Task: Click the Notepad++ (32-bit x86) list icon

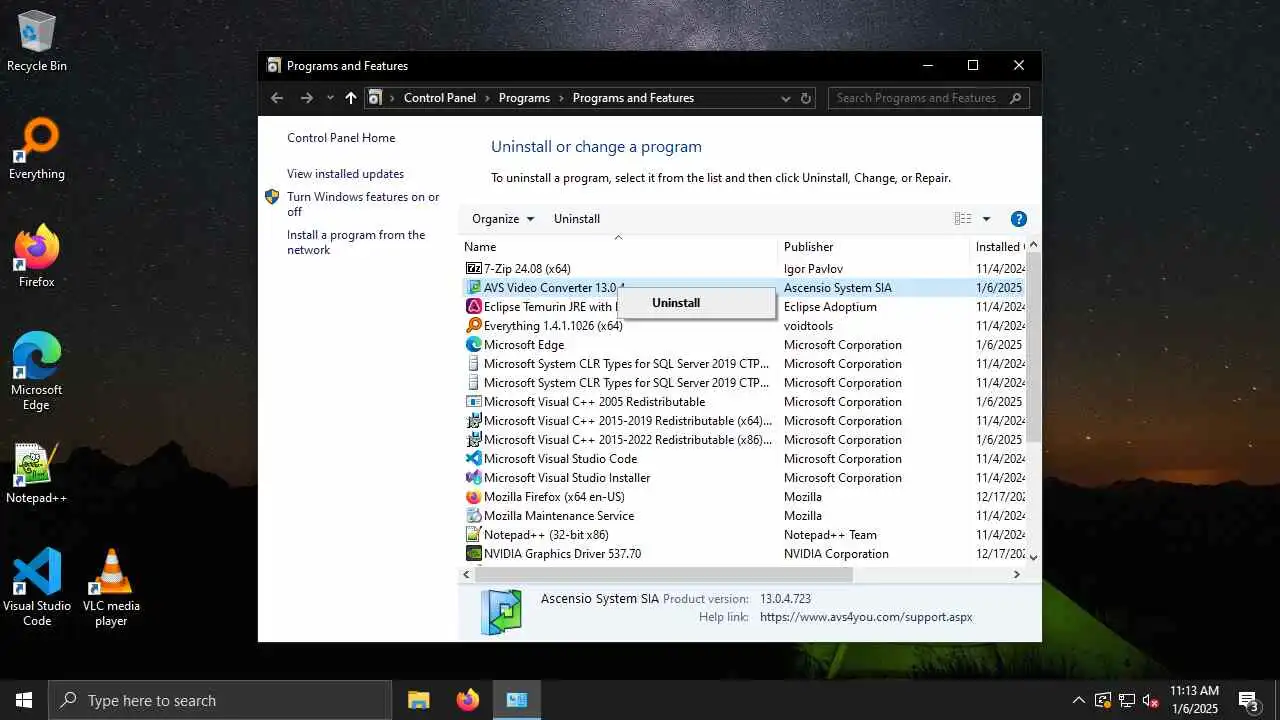Action: point(474,534)
